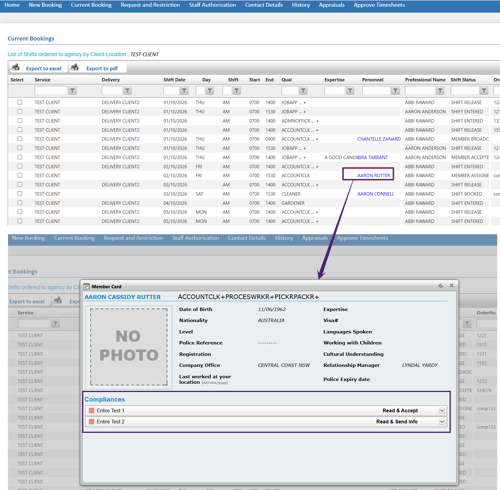Click the Service filter text box
Image resolution: width=500 pixels, height=490 pixels.
(51, 90)
